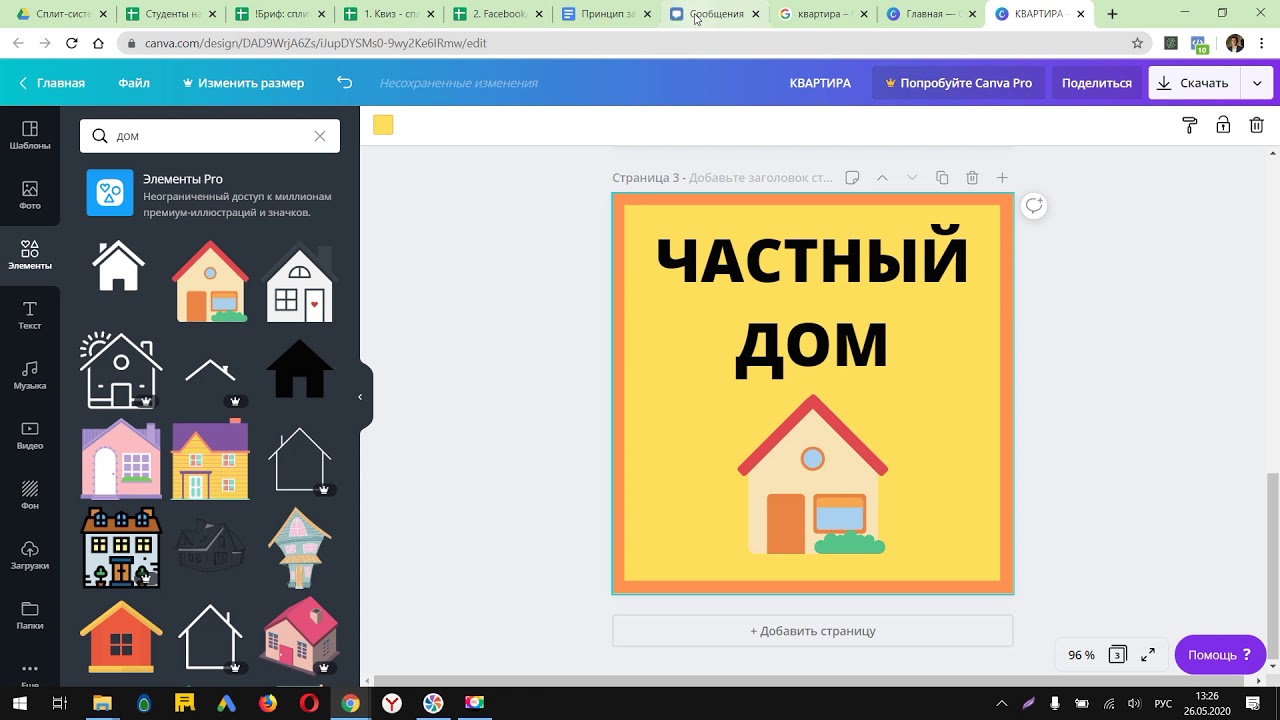The height and width of the screenshot is (720, 1280).
Task: Collapse the side panel with arrow handle
Action: pyautogui.click(x=361, y=397)
